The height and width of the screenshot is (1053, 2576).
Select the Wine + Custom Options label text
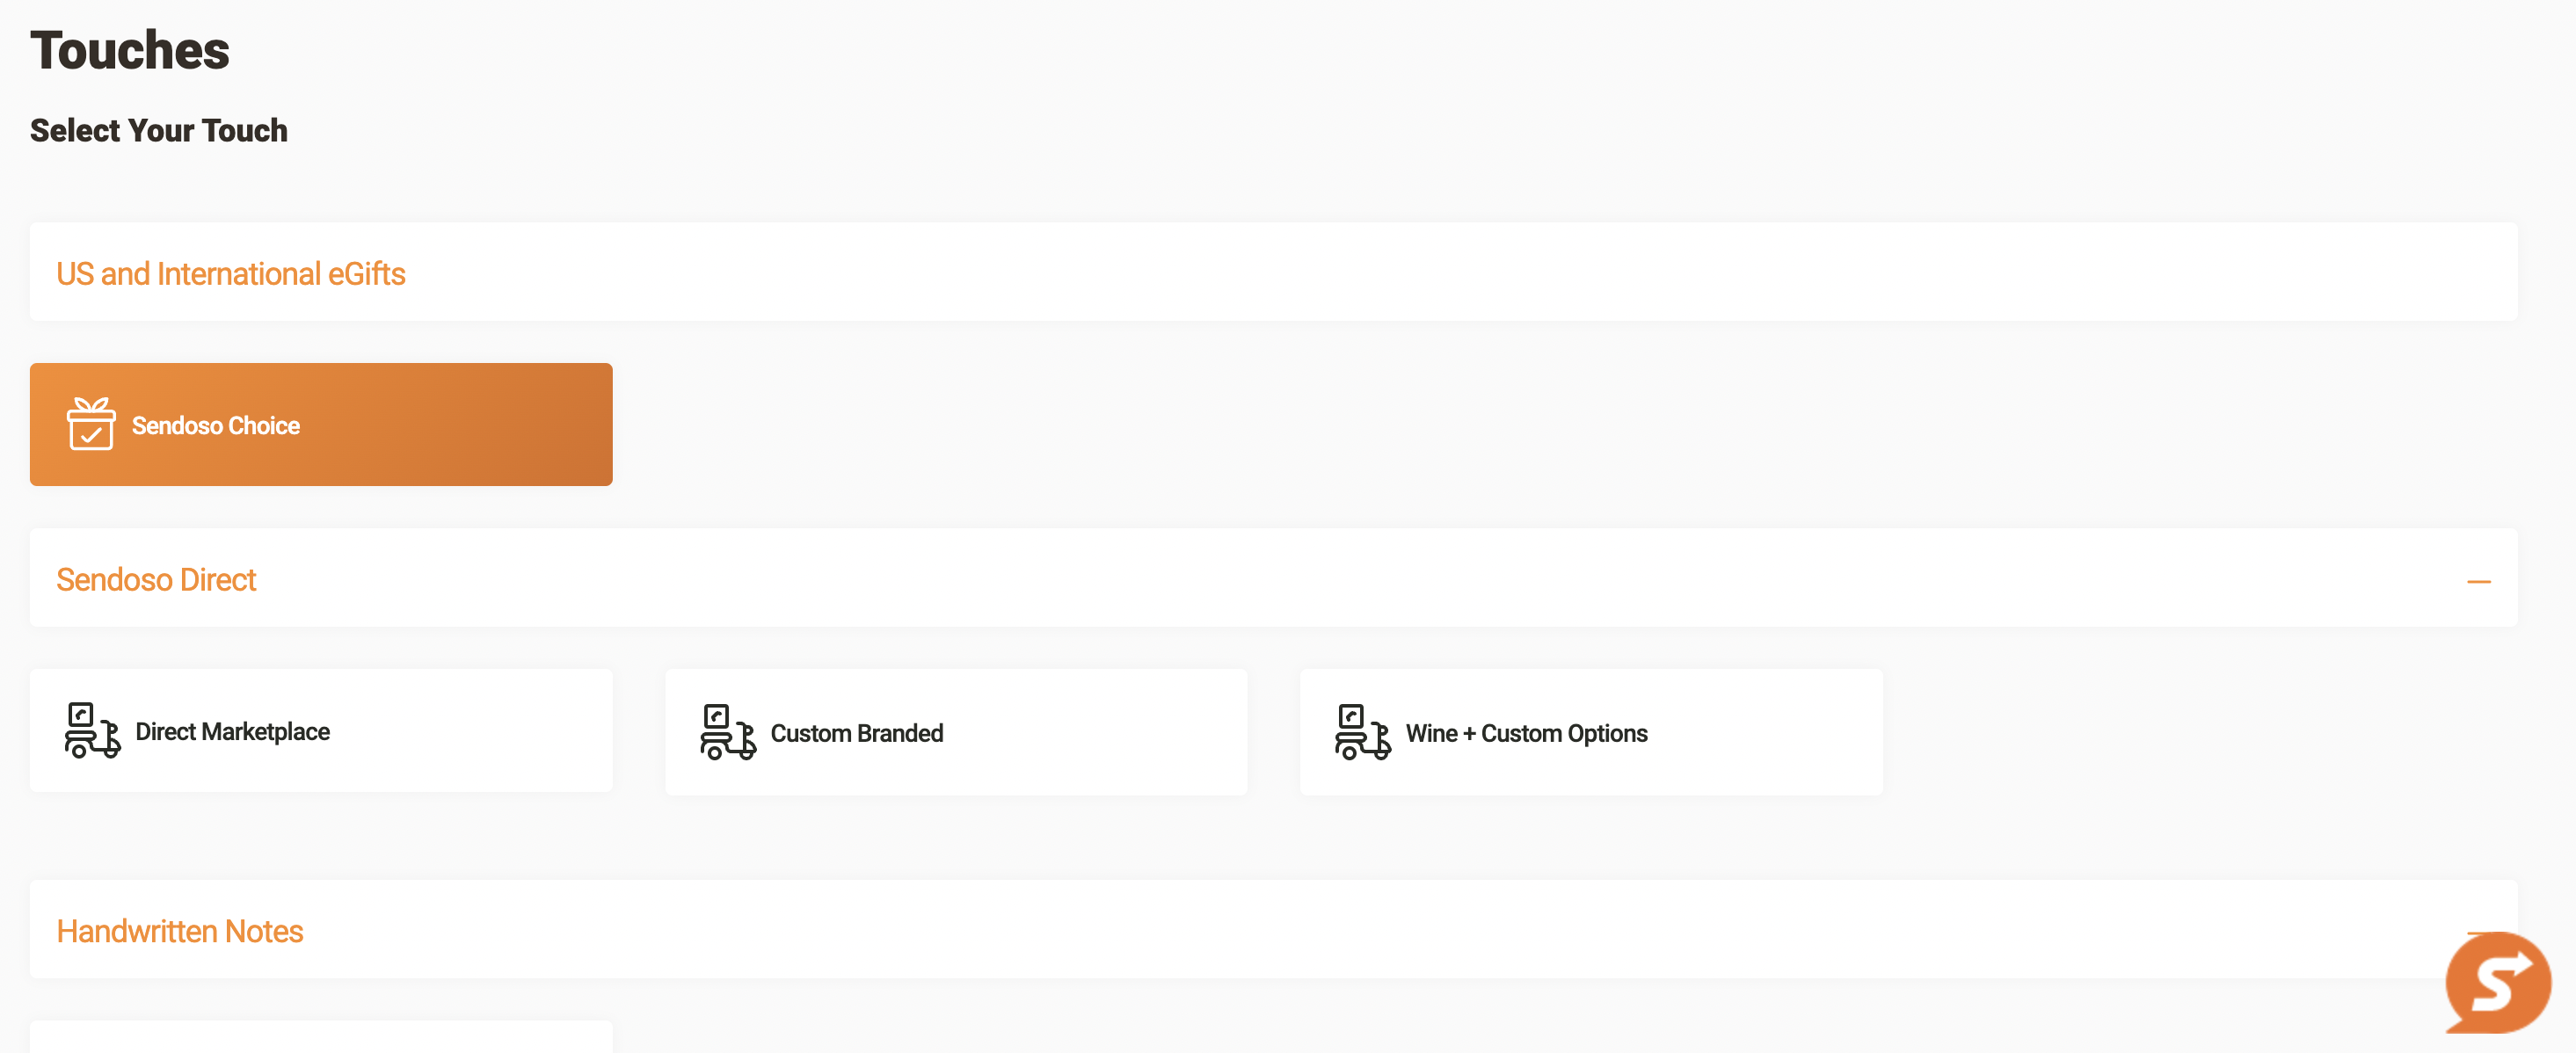[1526, 733]
